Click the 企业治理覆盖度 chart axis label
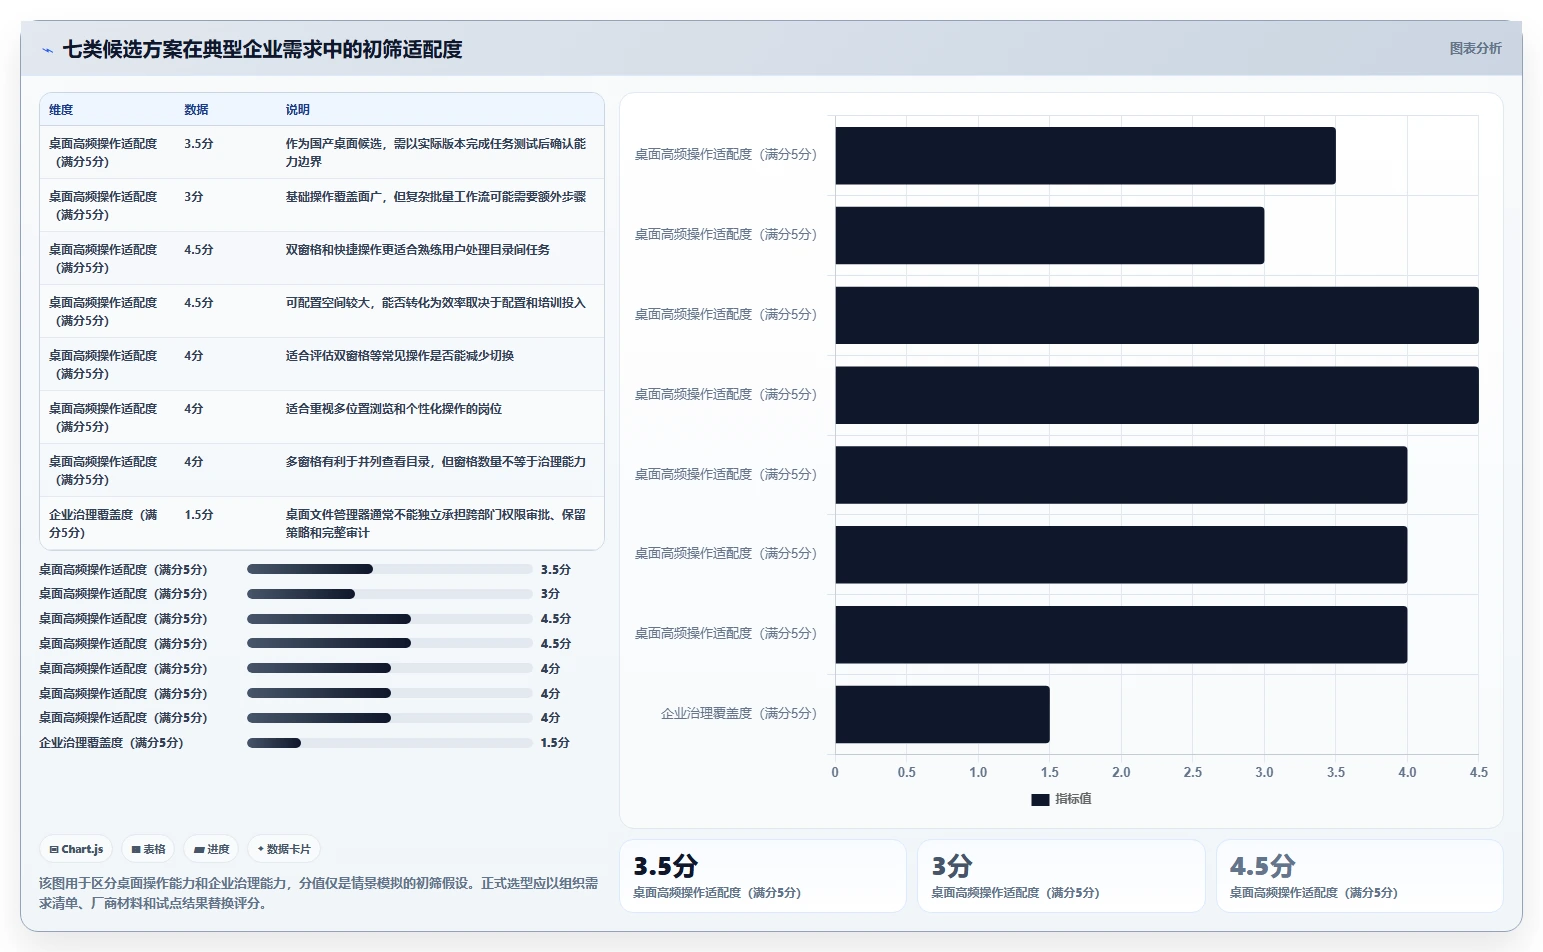The width and height of the screenshot is (1543, 952). (739, 714)
